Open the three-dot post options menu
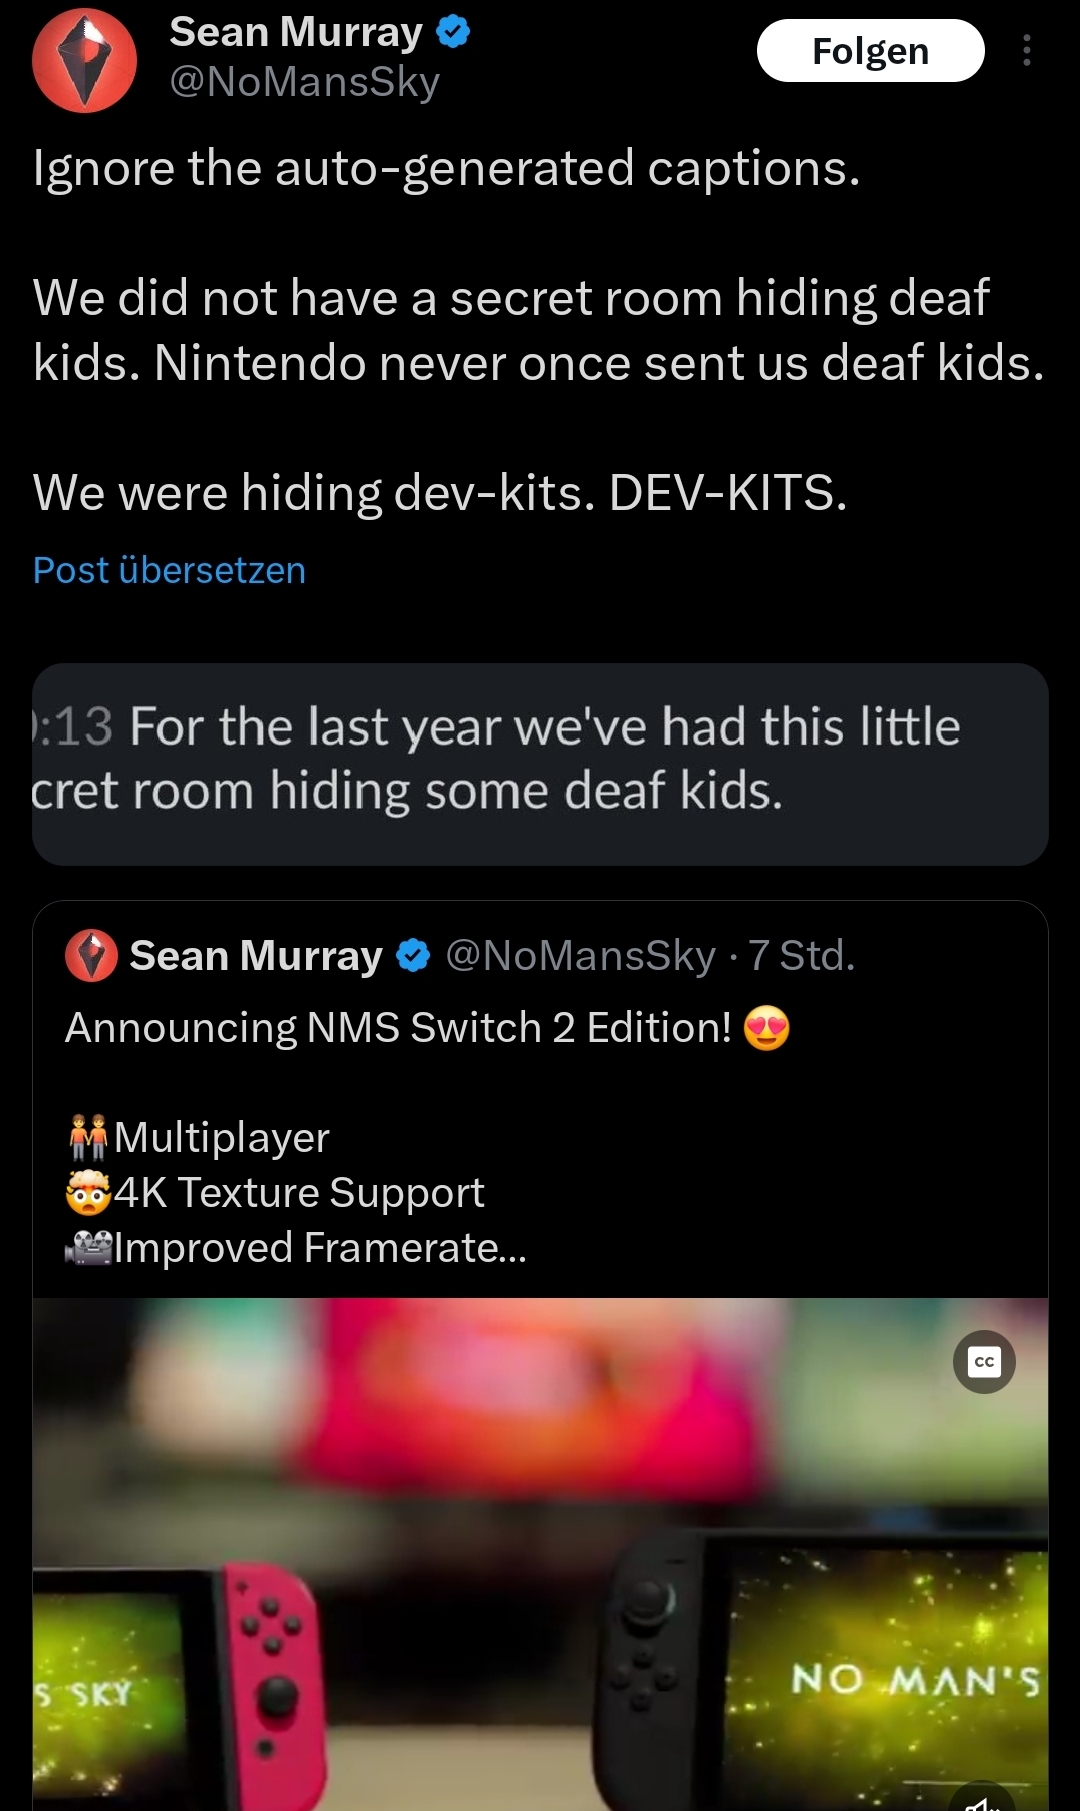Image resolution: width=1080 pixels, height=1811 pixels. 1026,51
